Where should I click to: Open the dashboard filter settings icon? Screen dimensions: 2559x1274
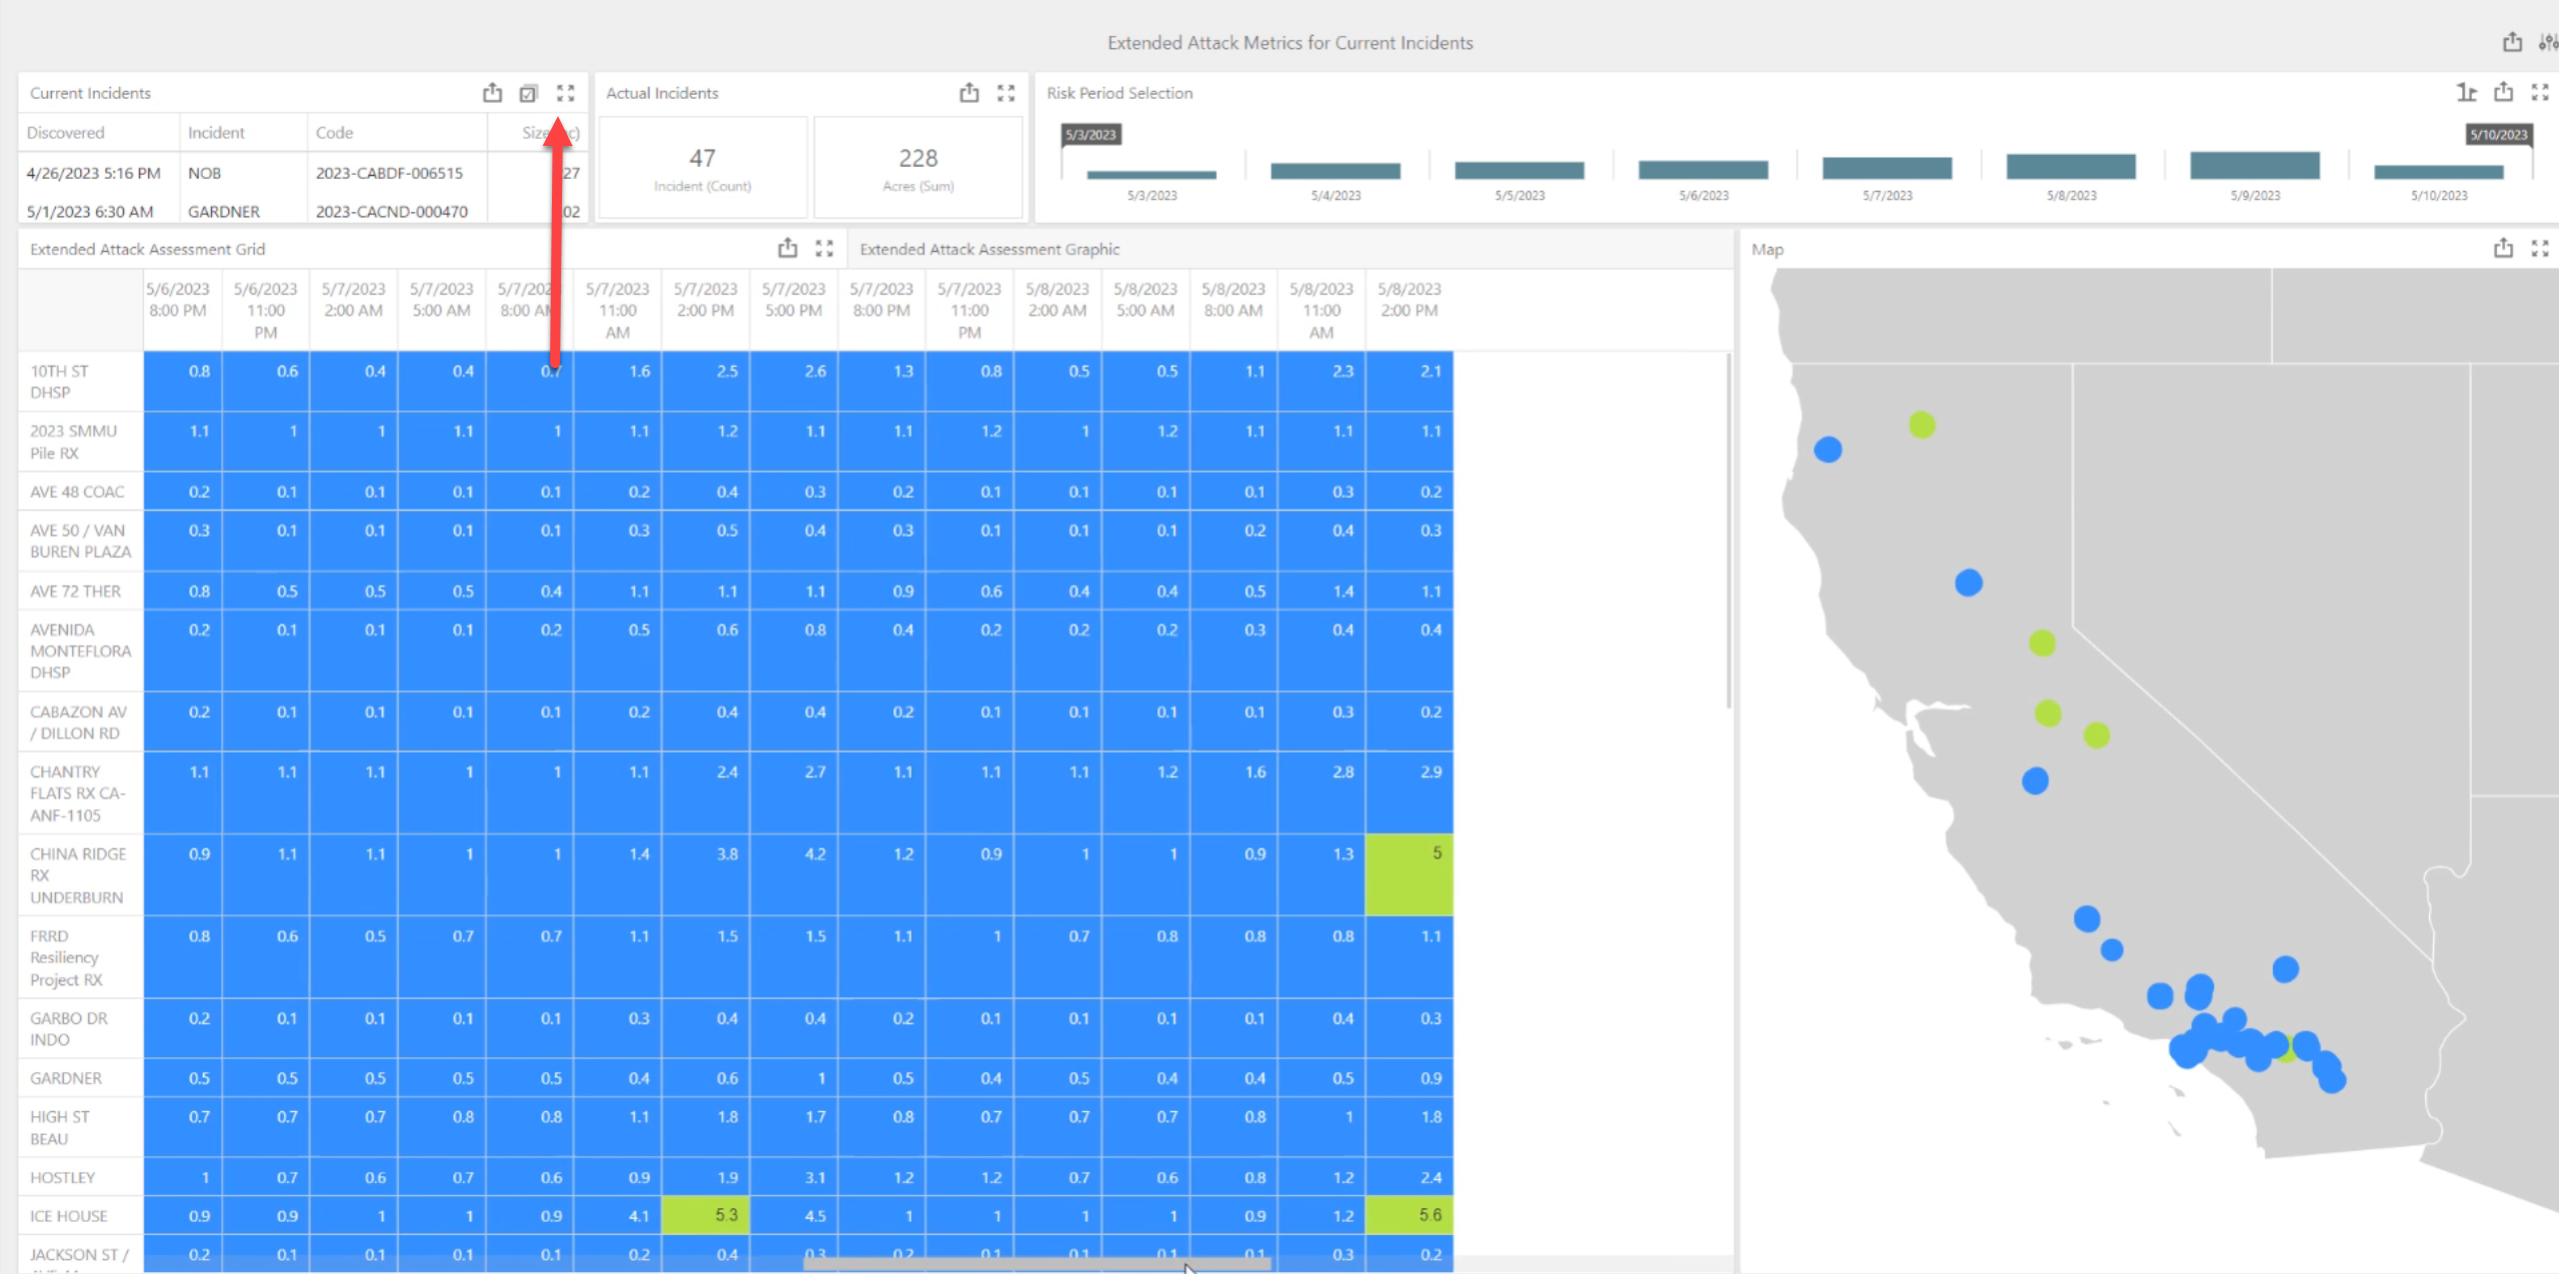click(2548, 42)
